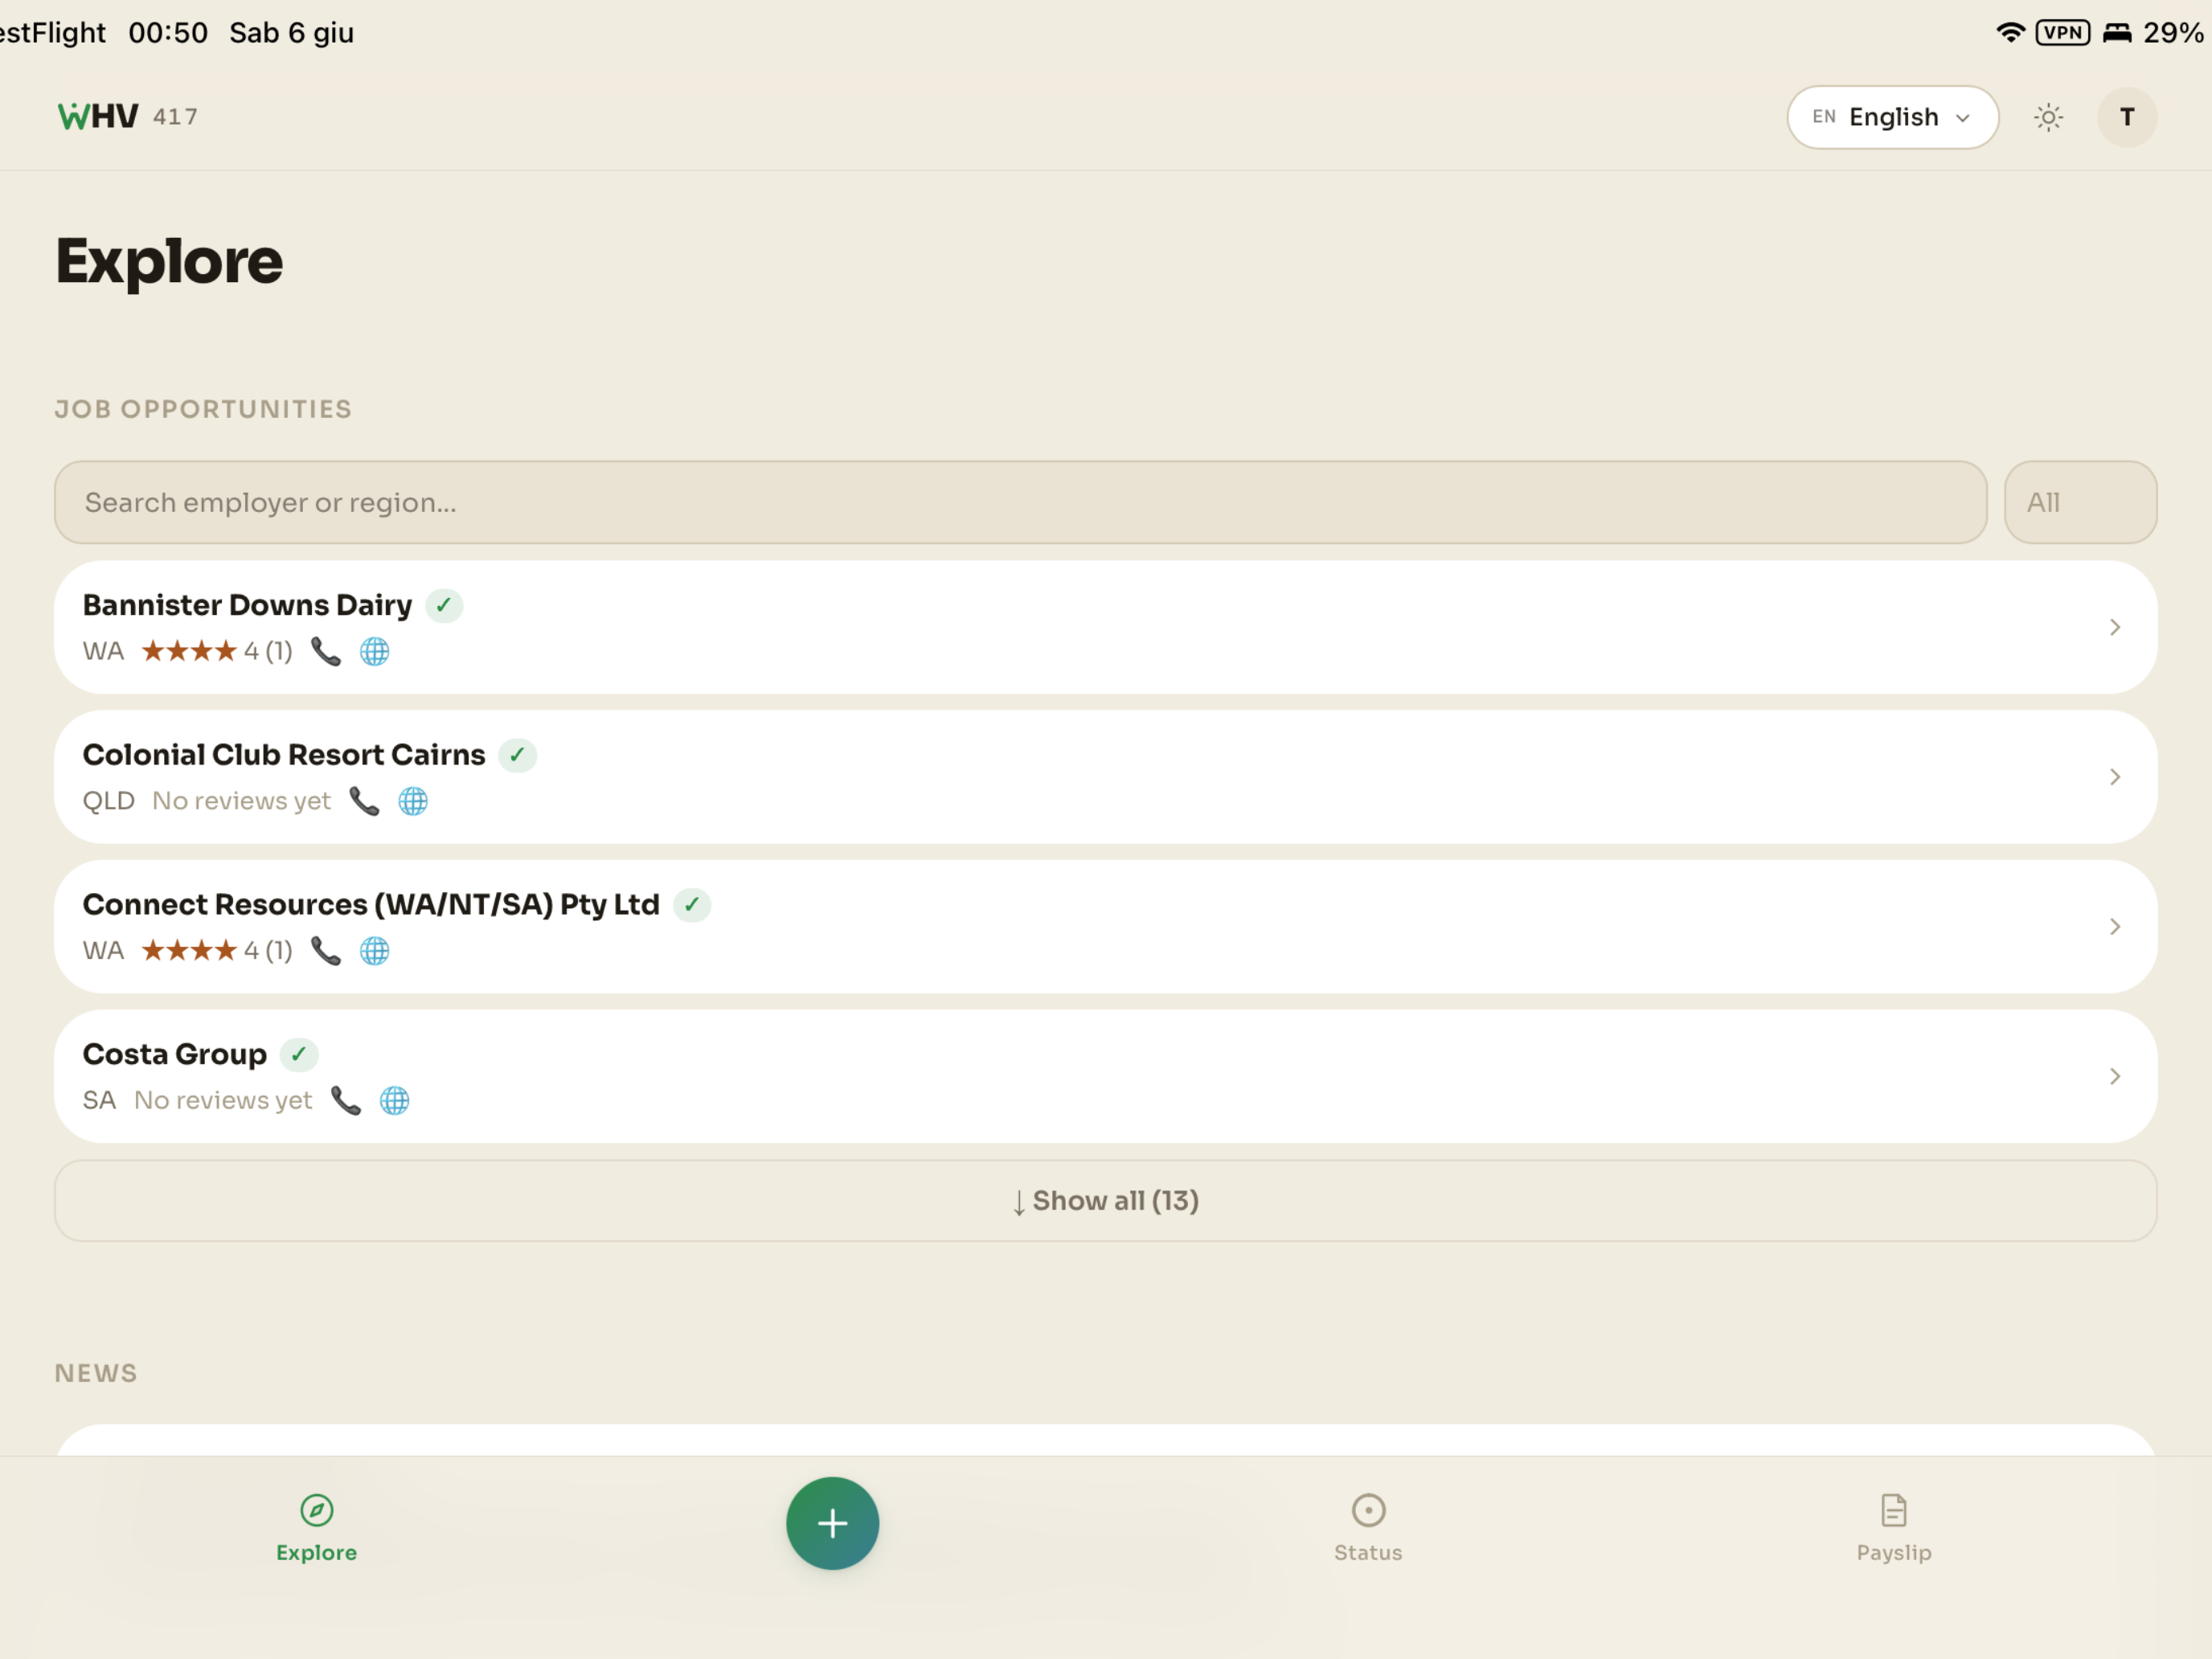Screen dimensions: 2212x1659
Task: Switch to the Status tab
Action: (1368, 1528)
